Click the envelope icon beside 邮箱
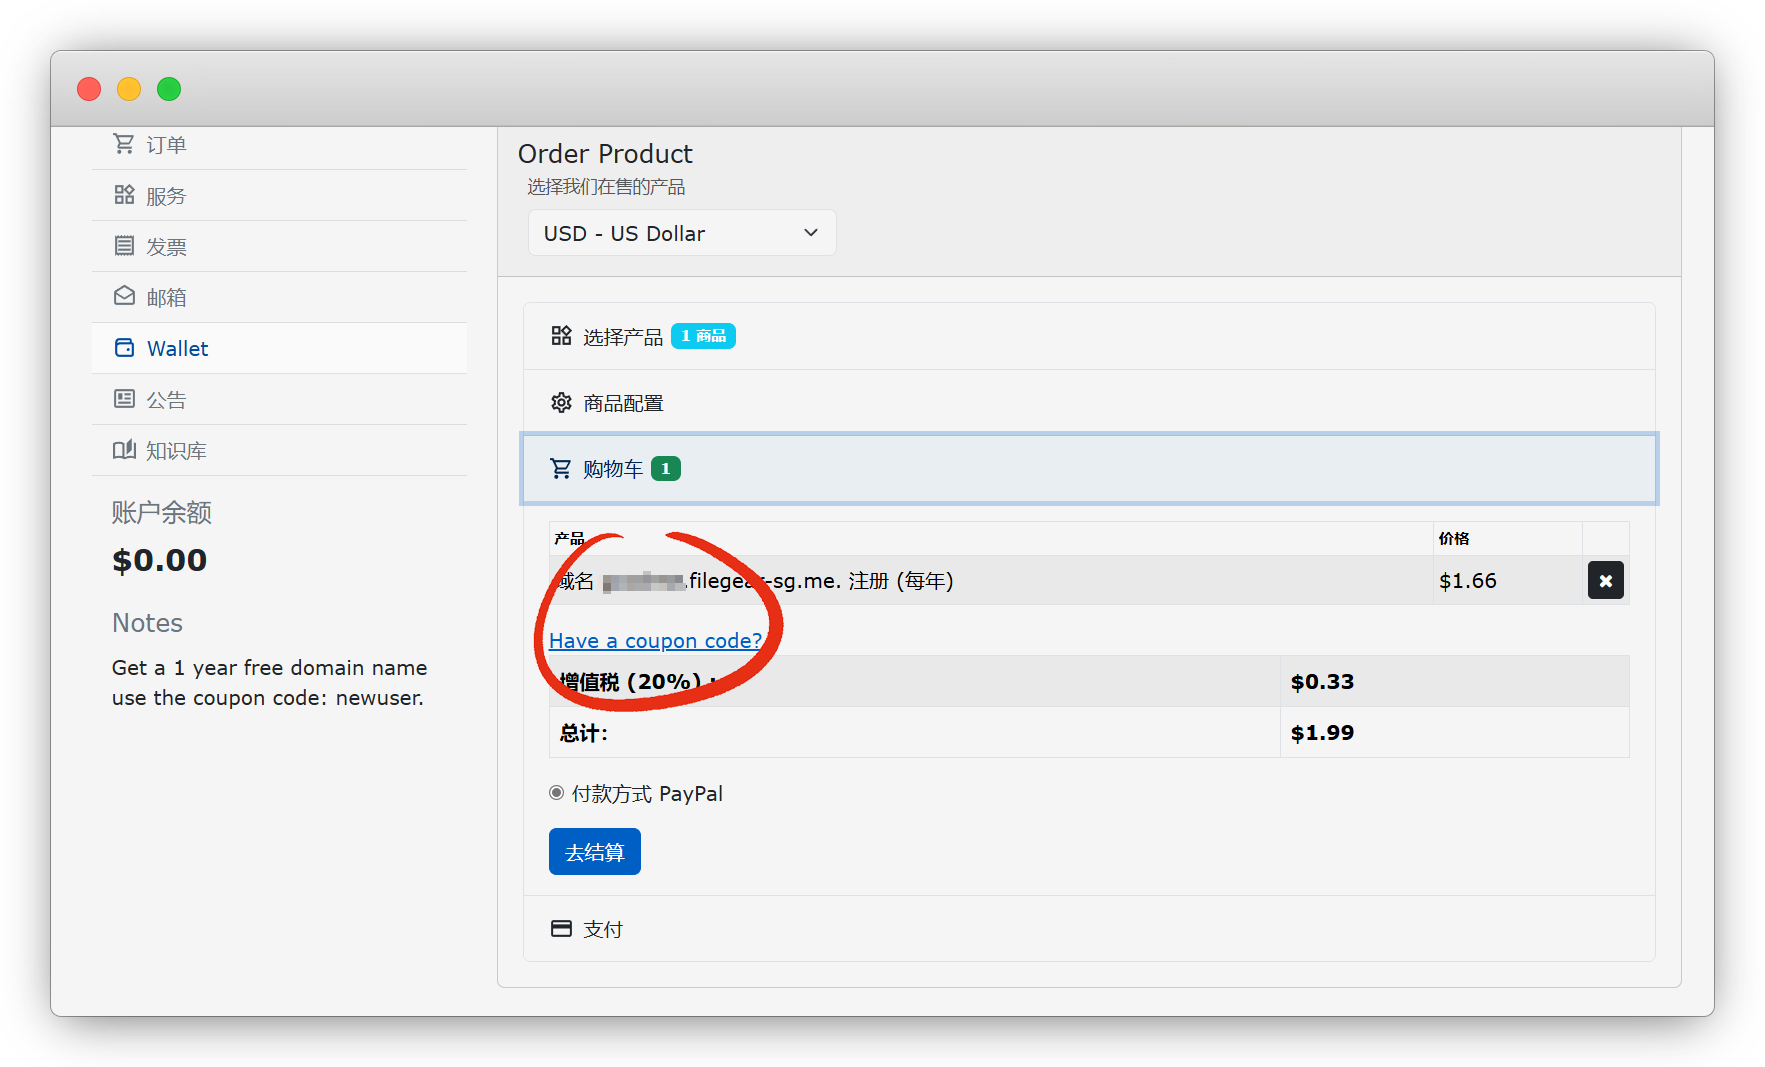Screen dimensions: 1765x1067 coord(123,297)
